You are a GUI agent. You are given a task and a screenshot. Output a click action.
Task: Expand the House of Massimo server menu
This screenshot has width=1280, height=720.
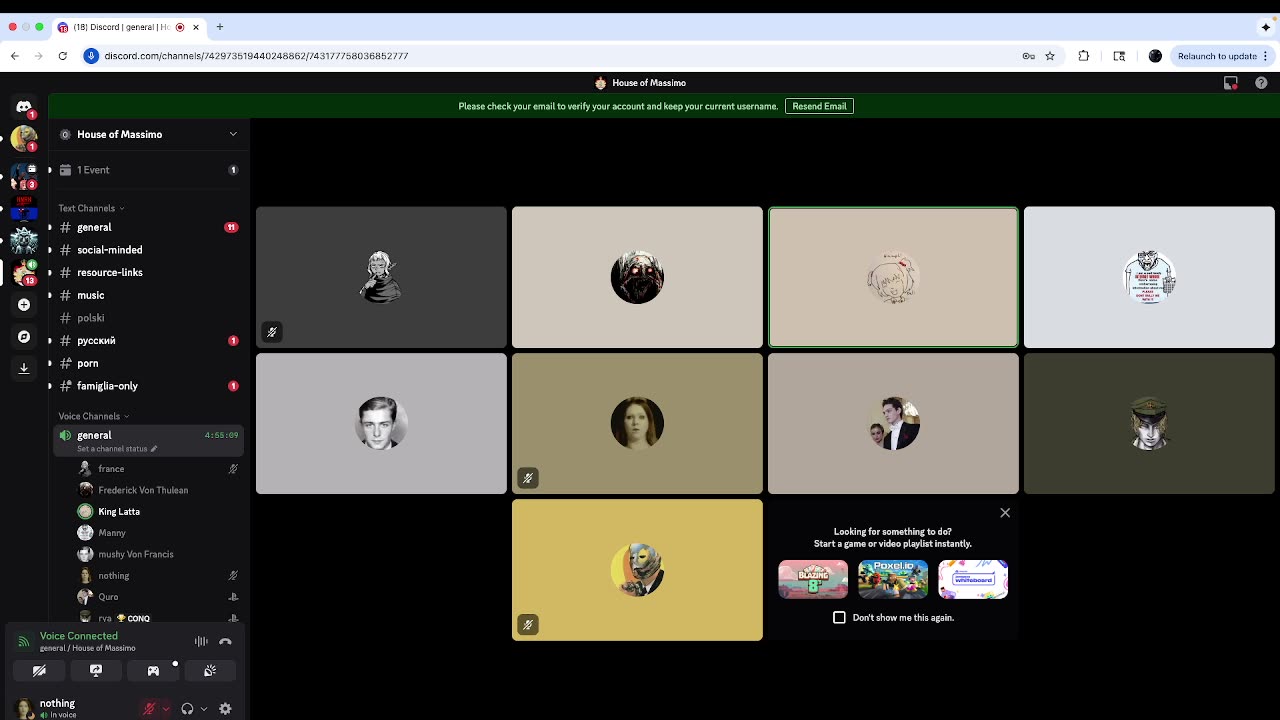click(x=233, y=134)
